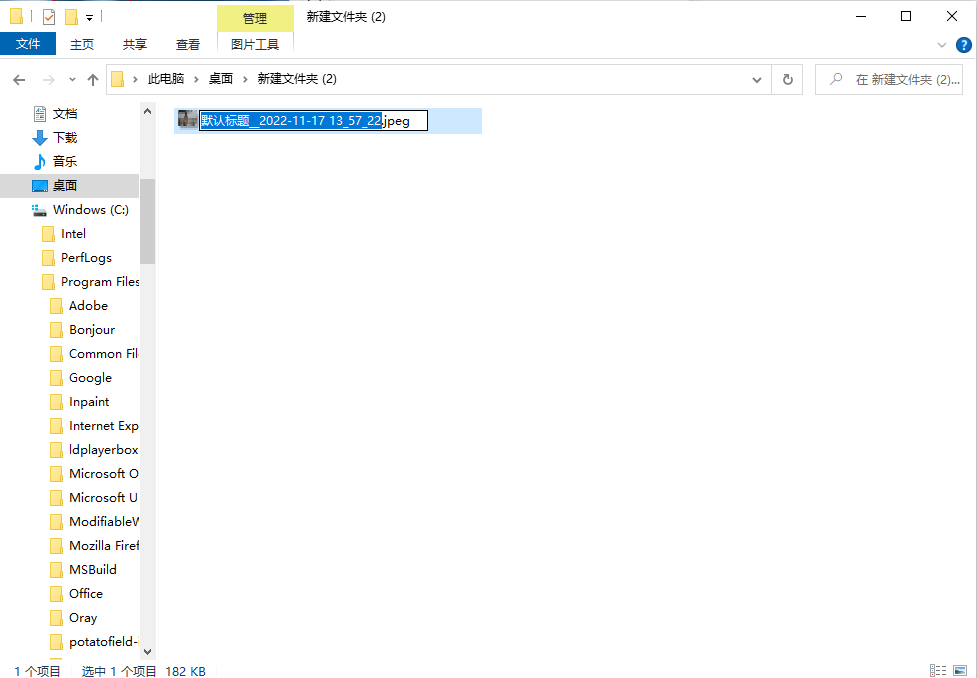Open the Mozilla Firefox folder in tree
Screen dimensions: 977x678
[103, 545]
